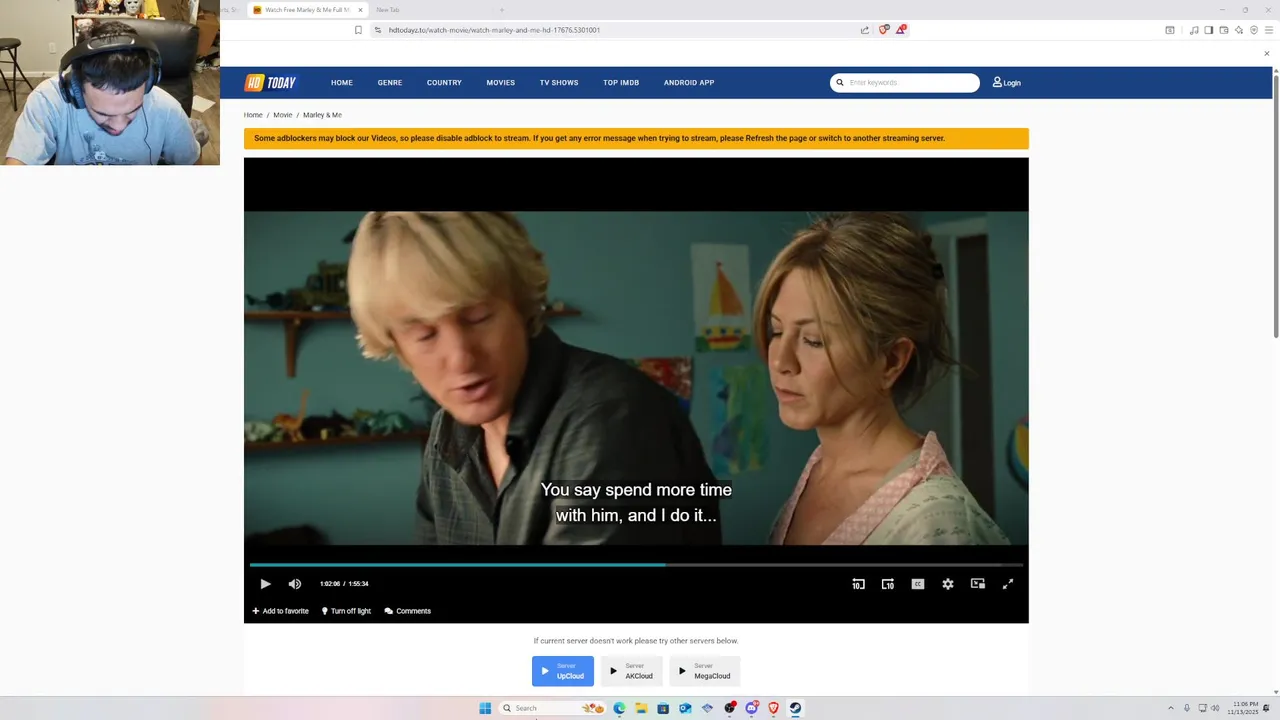Image resolution: width=1280 pixels, height=720 pixels.
Task: Open Comments section
Action: coord(408,611)
